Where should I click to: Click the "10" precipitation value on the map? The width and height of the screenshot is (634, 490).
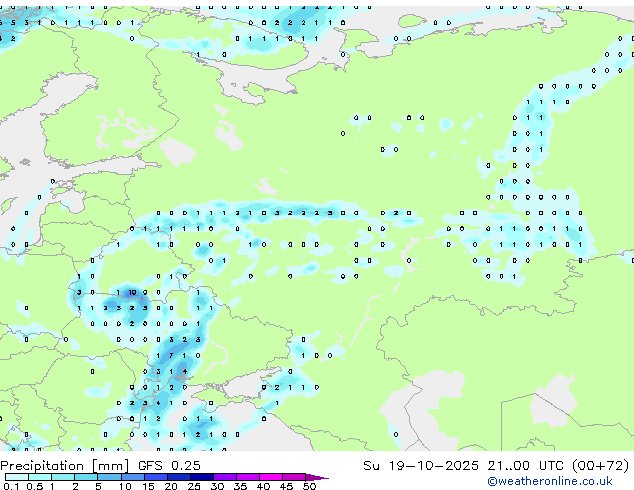[132, 292]
